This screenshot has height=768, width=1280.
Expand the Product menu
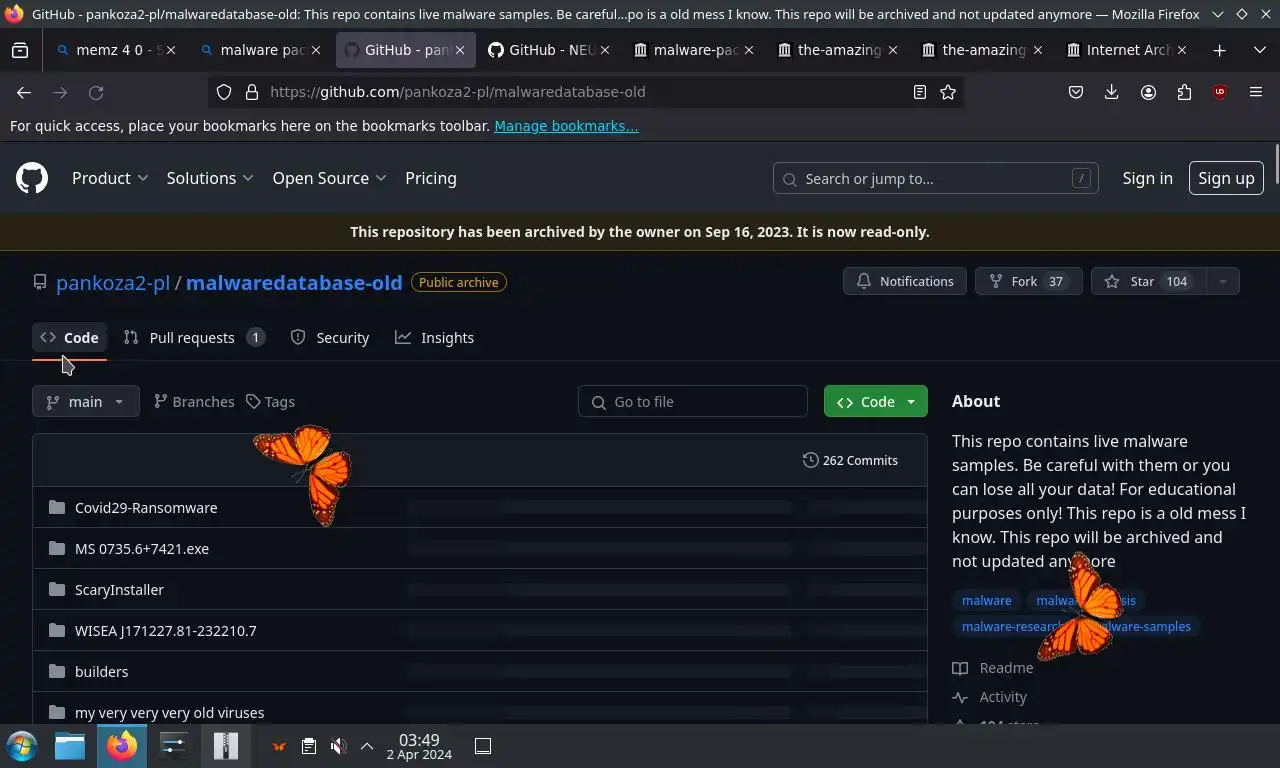pyautogui.click(x=110, y=178)
